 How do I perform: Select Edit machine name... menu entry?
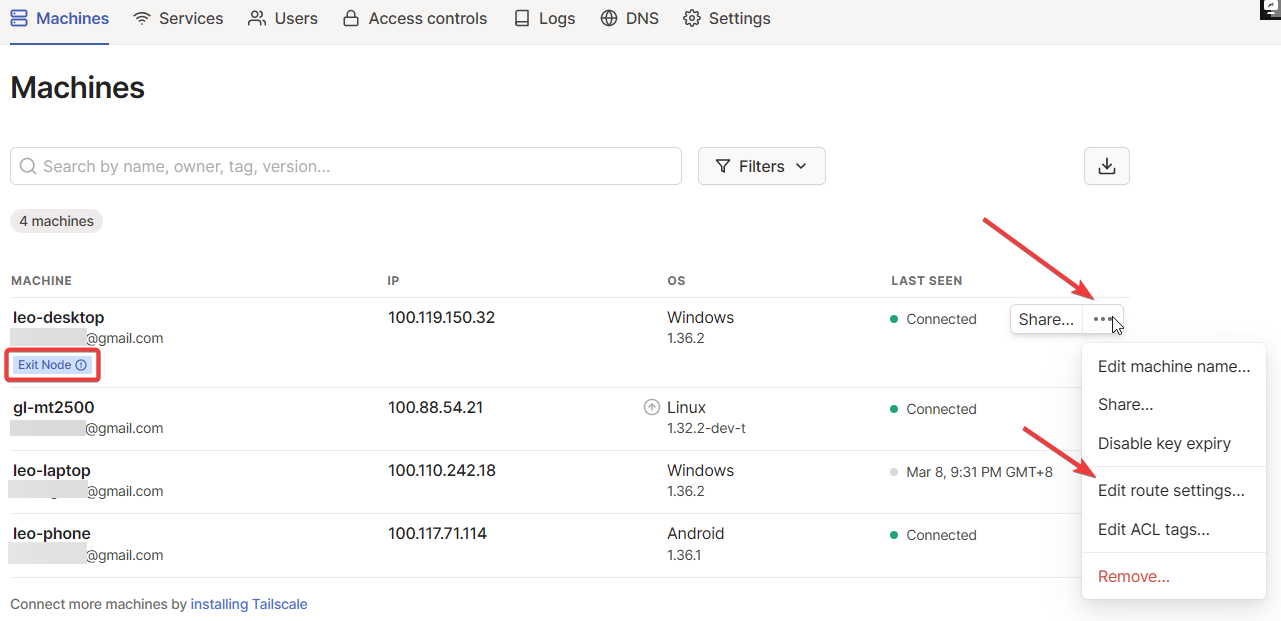(1174, 366)
